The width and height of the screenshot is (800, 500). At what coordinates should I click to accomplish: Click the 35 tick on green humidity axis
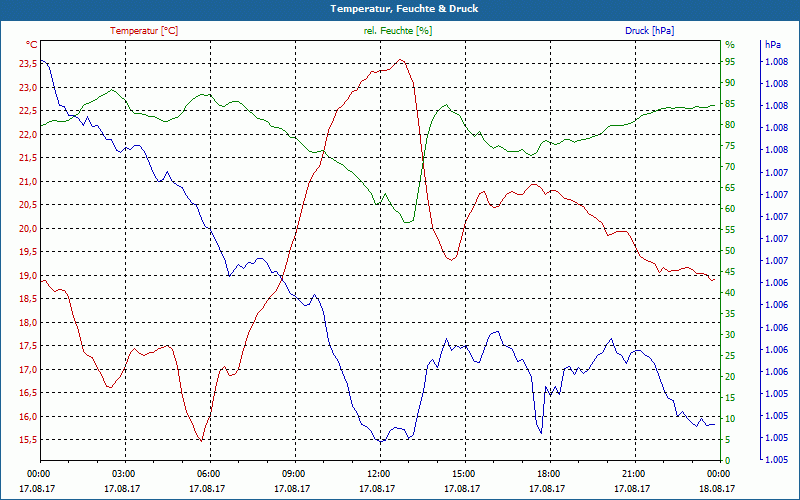tap(730, 314)
